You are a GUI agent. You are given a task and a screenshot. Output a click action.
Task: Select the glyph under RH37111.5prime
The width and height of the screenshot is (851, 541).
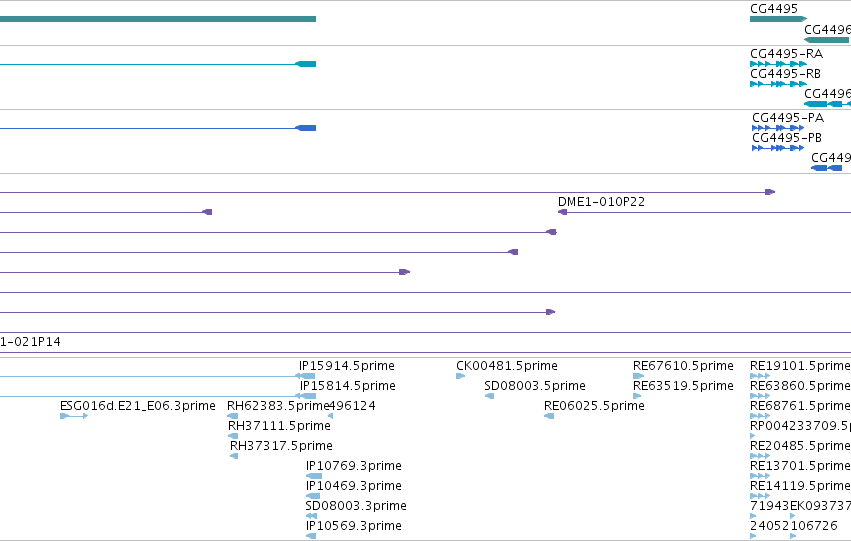[x=233, y=436]
